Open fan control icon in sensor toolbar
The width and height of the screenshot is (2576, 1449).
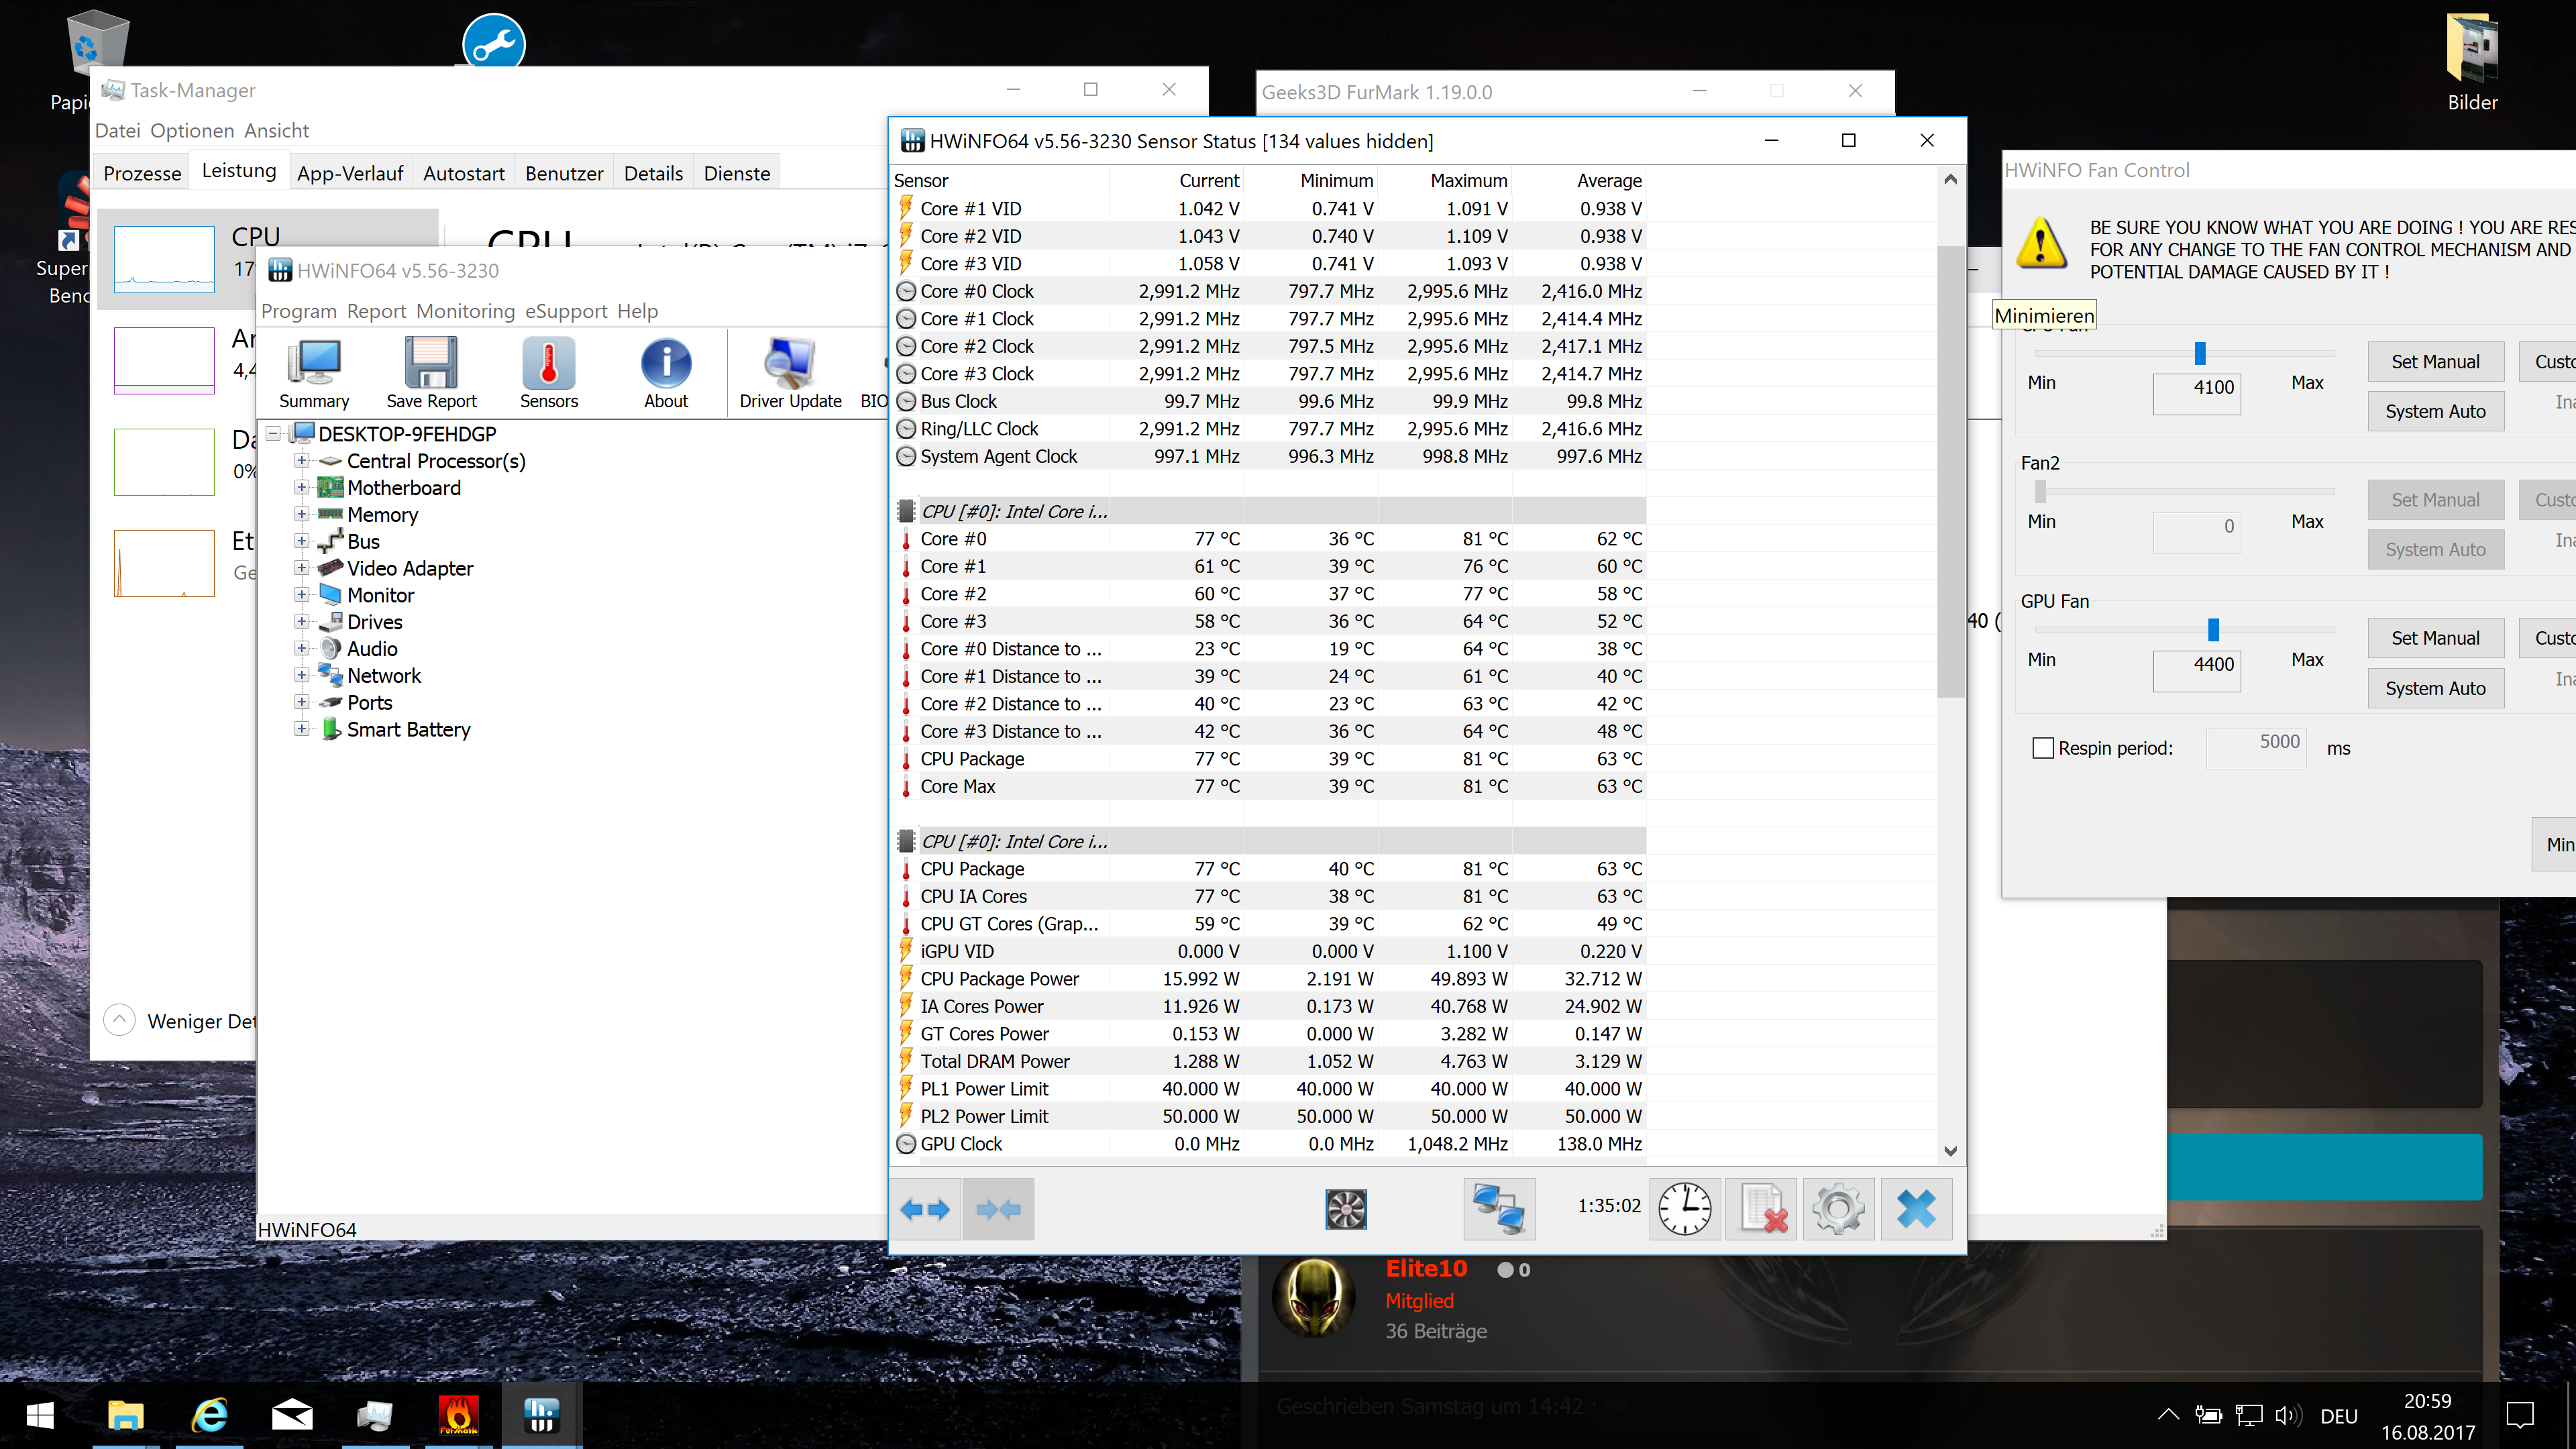pos(1346,1209)
